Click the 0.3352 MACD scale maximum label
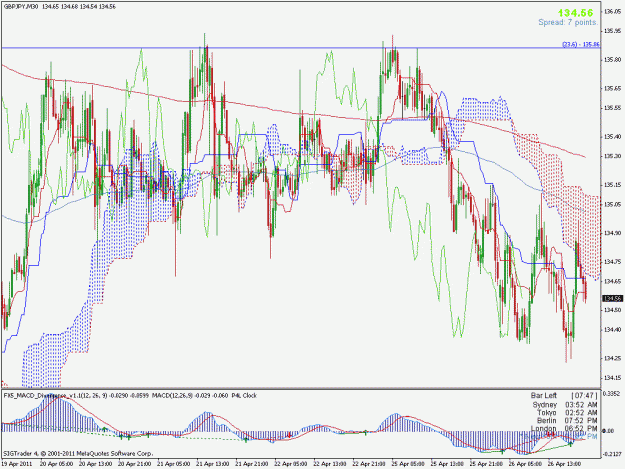The height and width of the screenshot is (469, 625). [611, 394]
